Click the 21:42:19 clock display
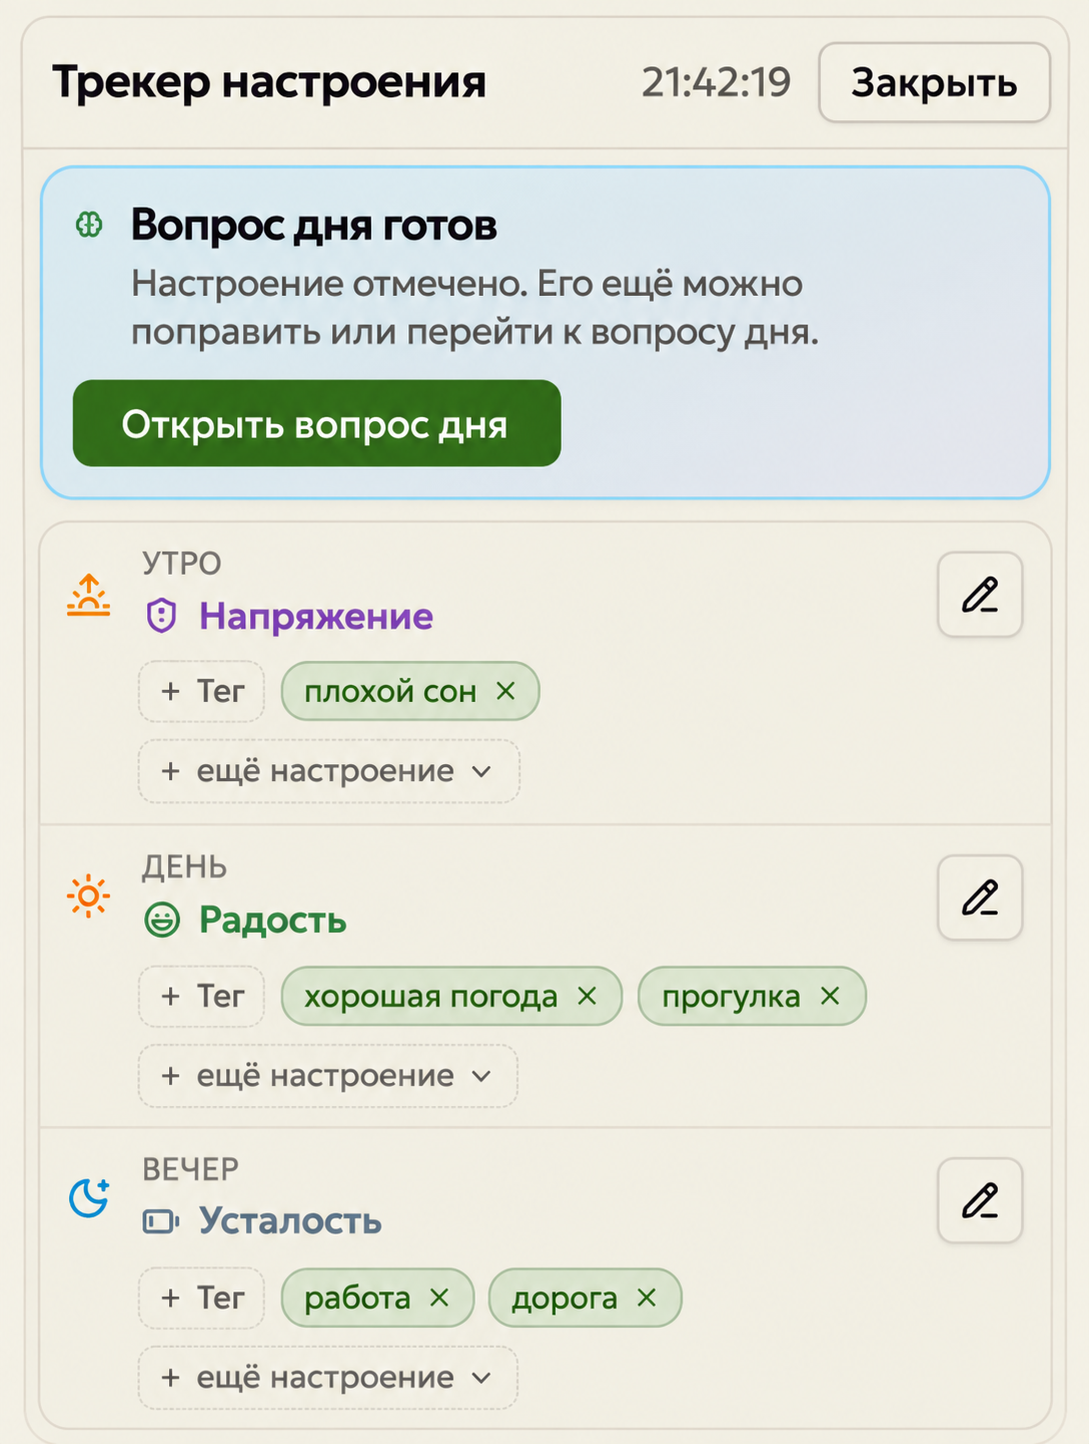 tap(716, 83)
